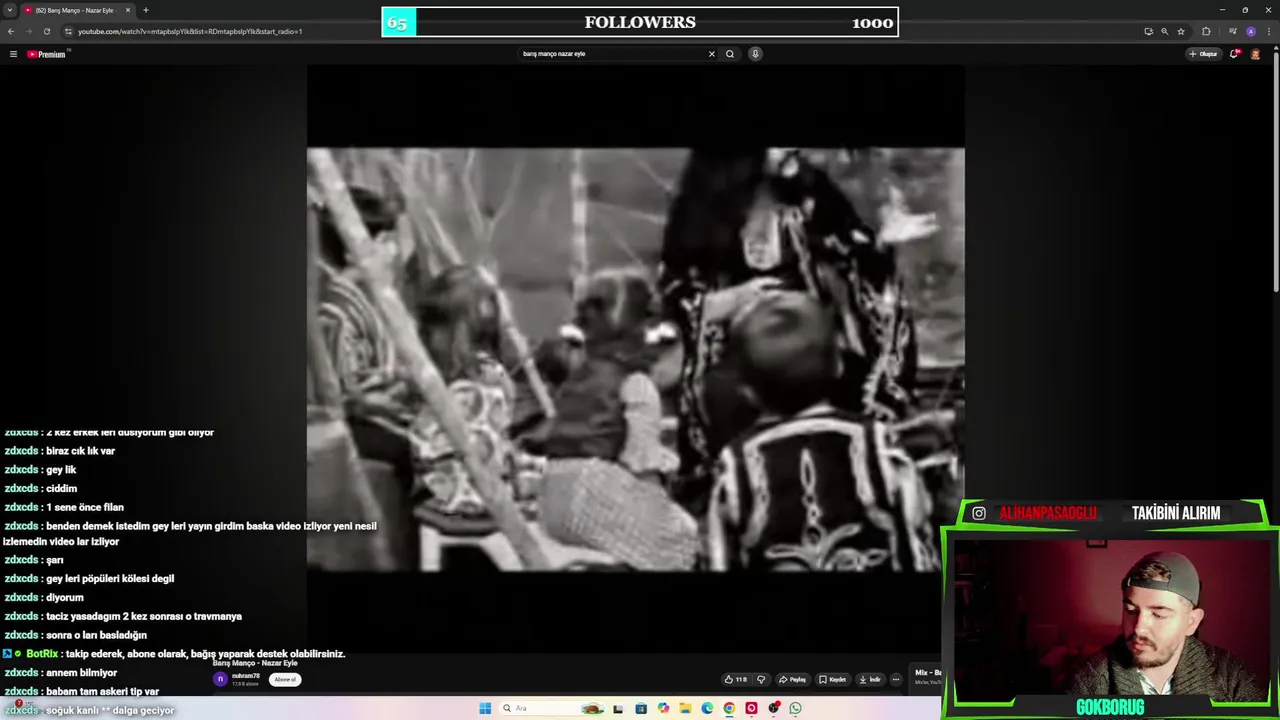Click the Abone ol subscribe button
The image size is (1280, 720).
pos(285,679)
